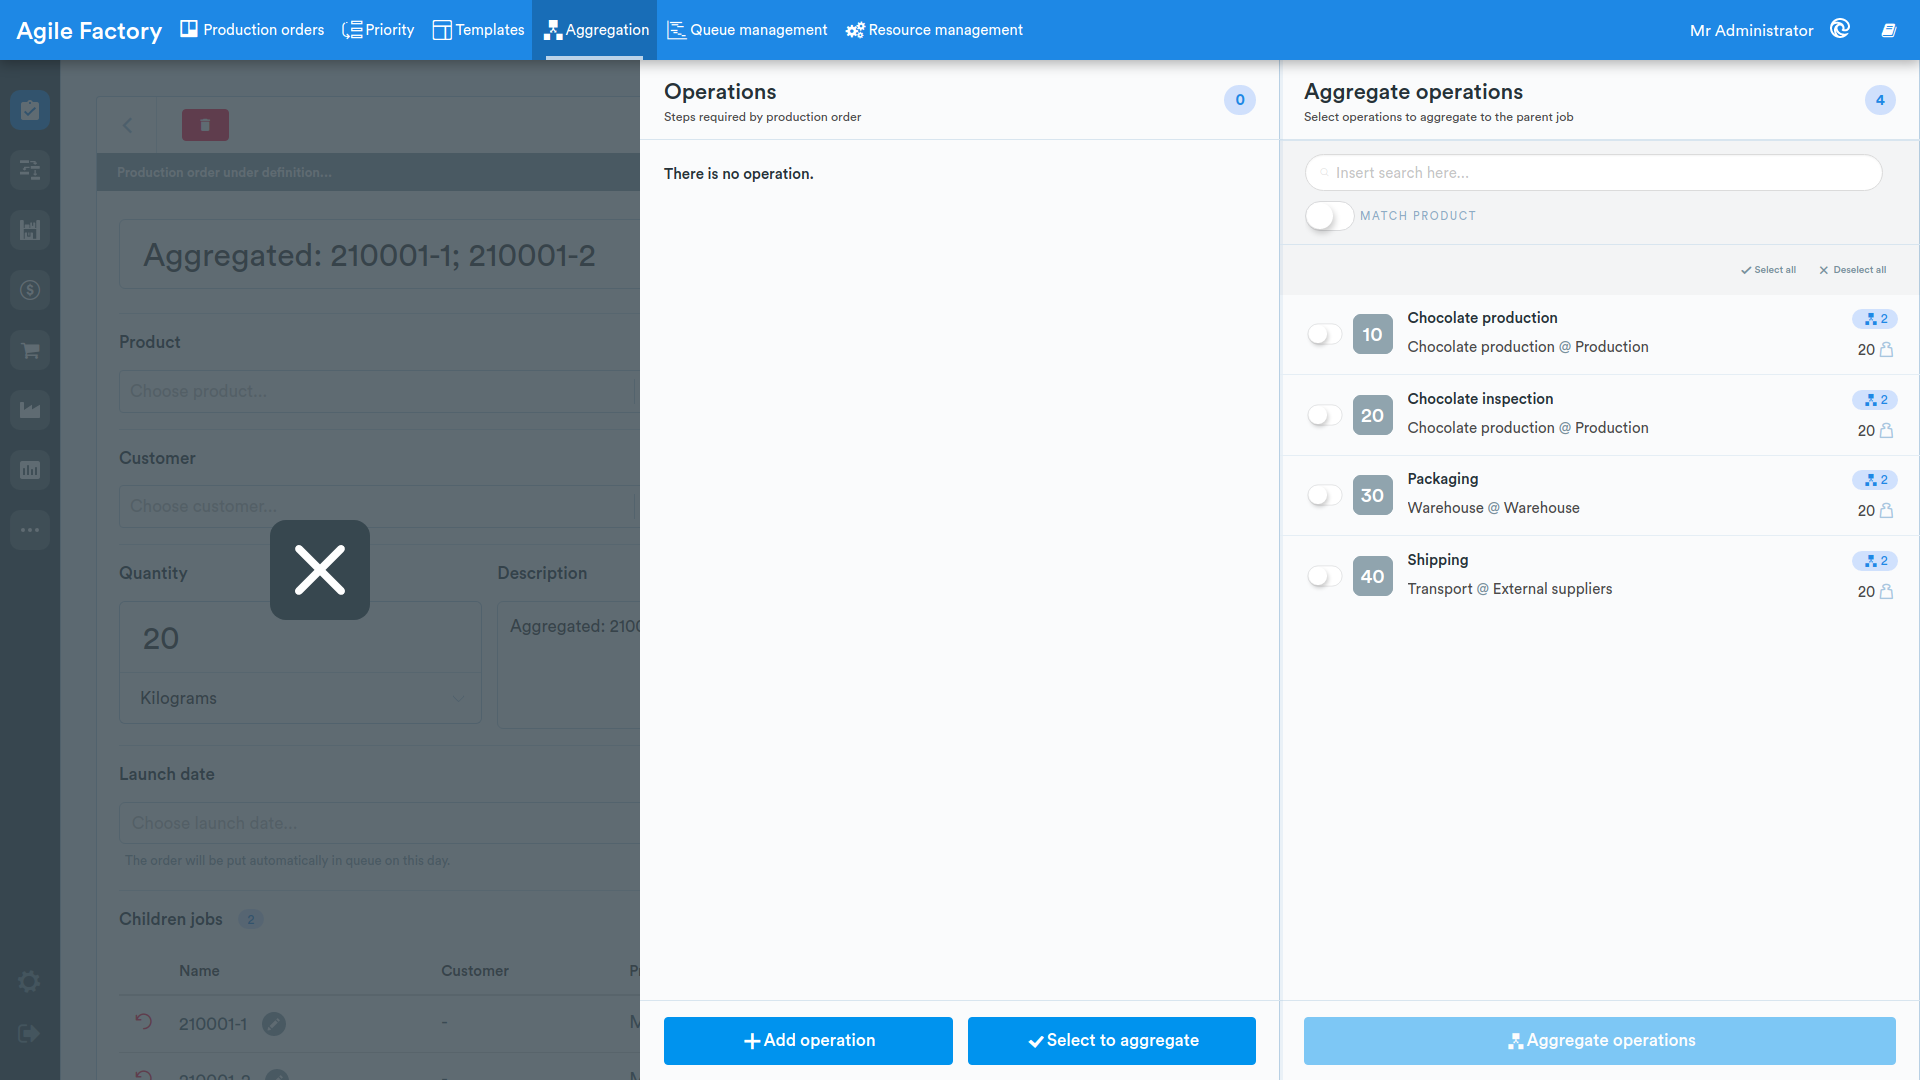Click the Select all link
Screen dimensions: 1920x1080
coord(1768,270)
